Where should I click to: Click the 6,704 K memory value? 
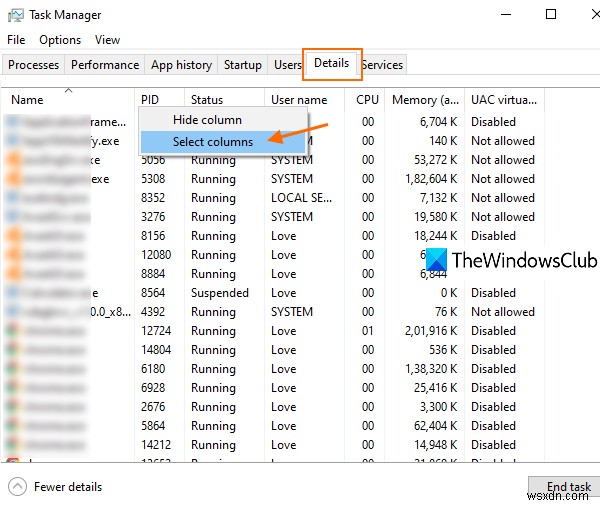point(439,122)
